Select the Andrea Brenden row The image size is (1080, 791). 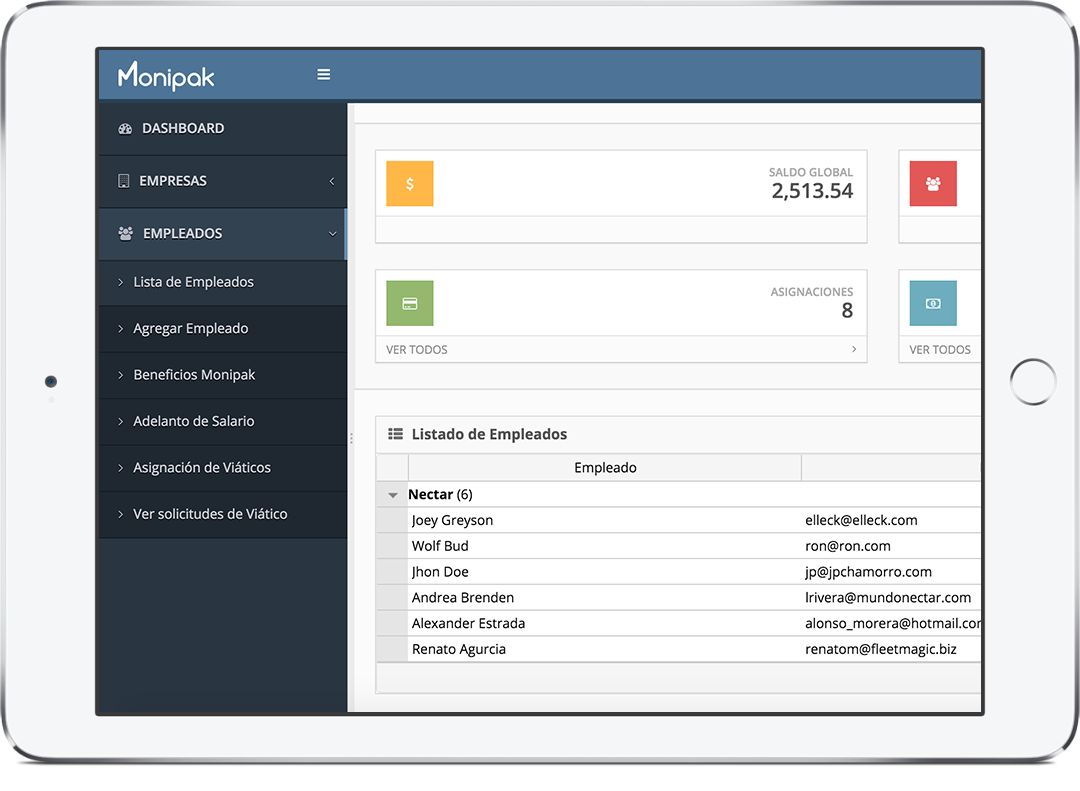(678, 597)
